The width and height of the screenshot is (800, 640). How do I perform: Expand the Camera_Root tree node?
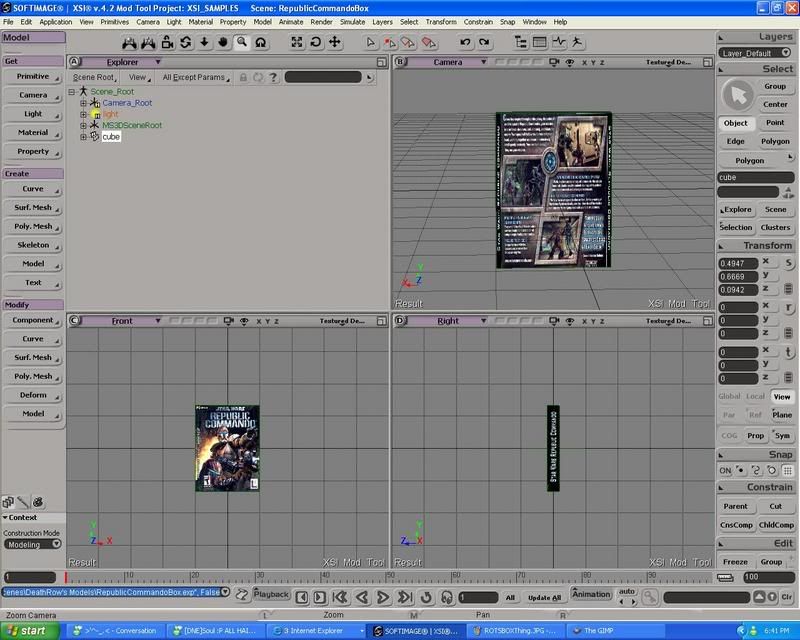tap(83, 103)
